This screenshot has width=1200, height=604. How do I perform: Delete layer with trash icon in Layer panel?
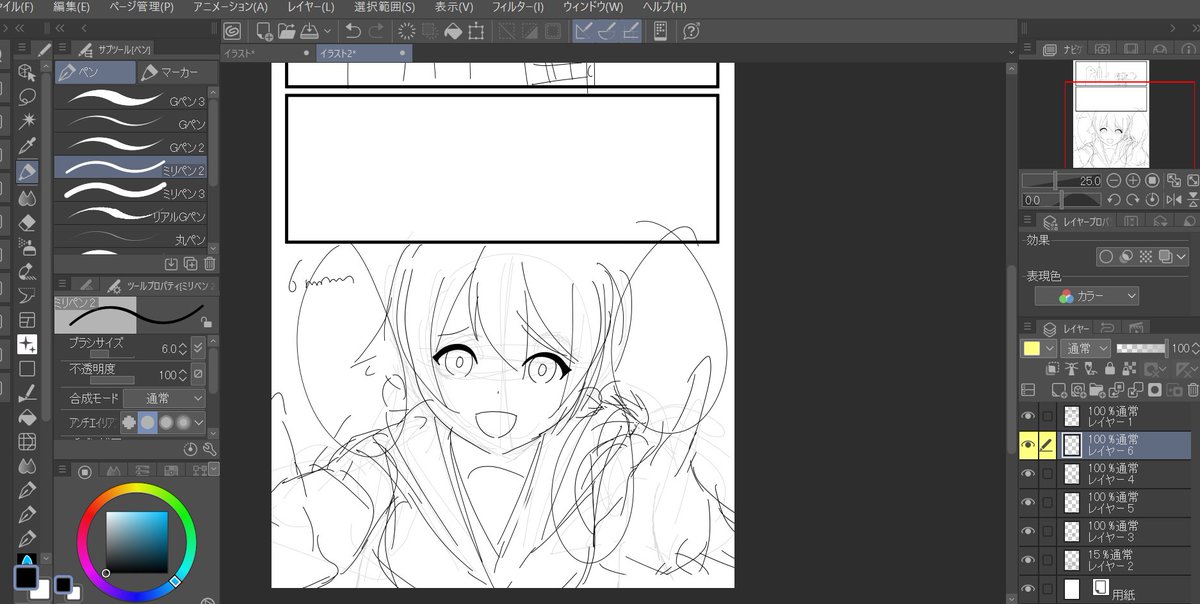point(1192,389)
